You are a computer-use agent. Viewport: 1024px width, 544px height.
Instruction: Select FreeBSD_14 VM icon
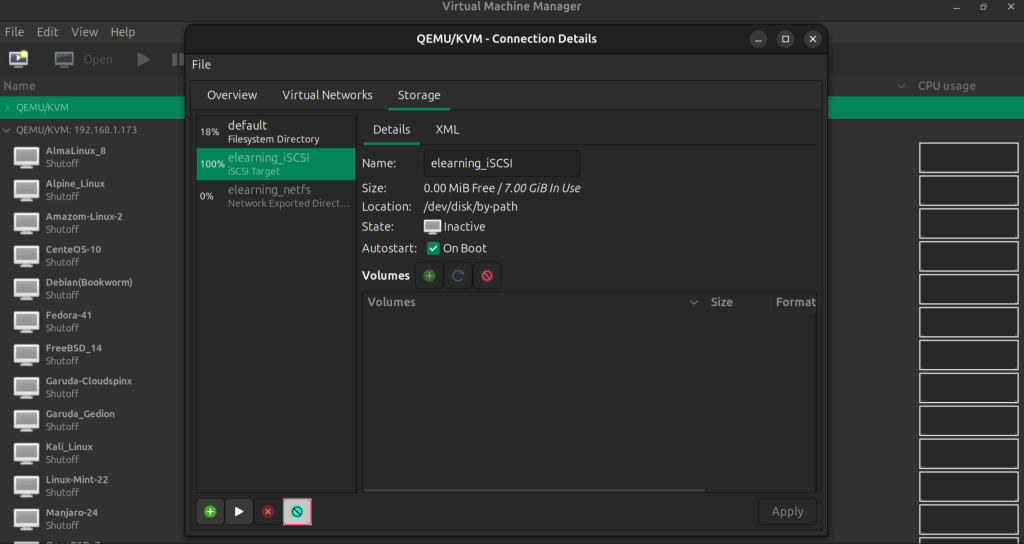tap(27, 355)
